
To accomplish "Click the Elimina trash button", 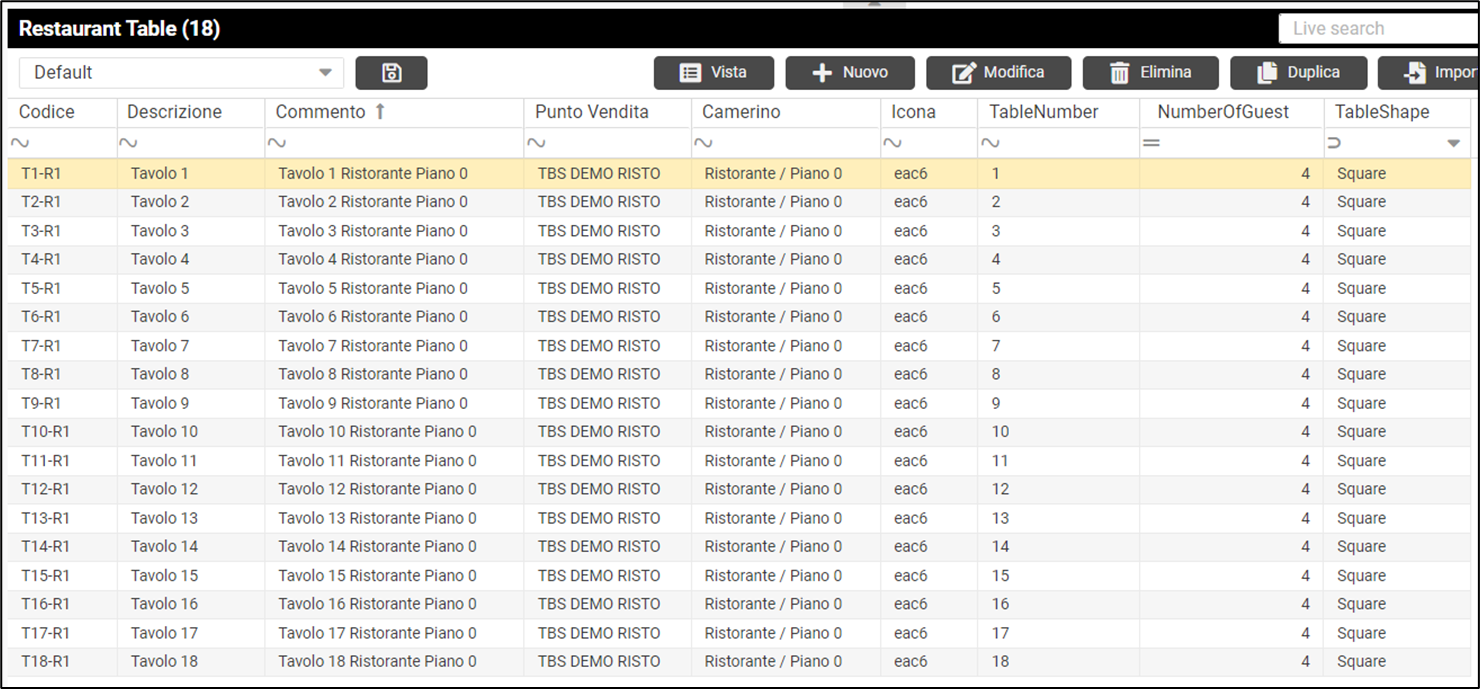I will tap(1150, 73).
